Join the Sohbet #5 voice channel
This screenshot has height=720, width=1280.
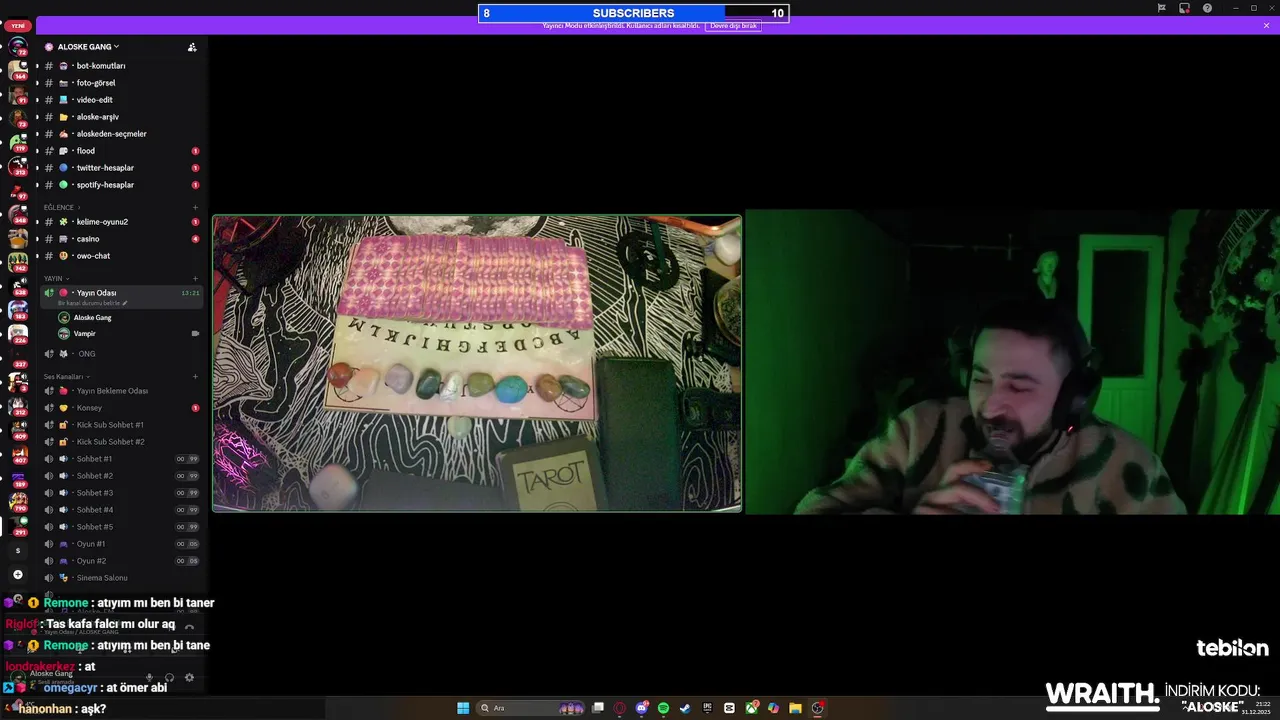click(120, 527)
